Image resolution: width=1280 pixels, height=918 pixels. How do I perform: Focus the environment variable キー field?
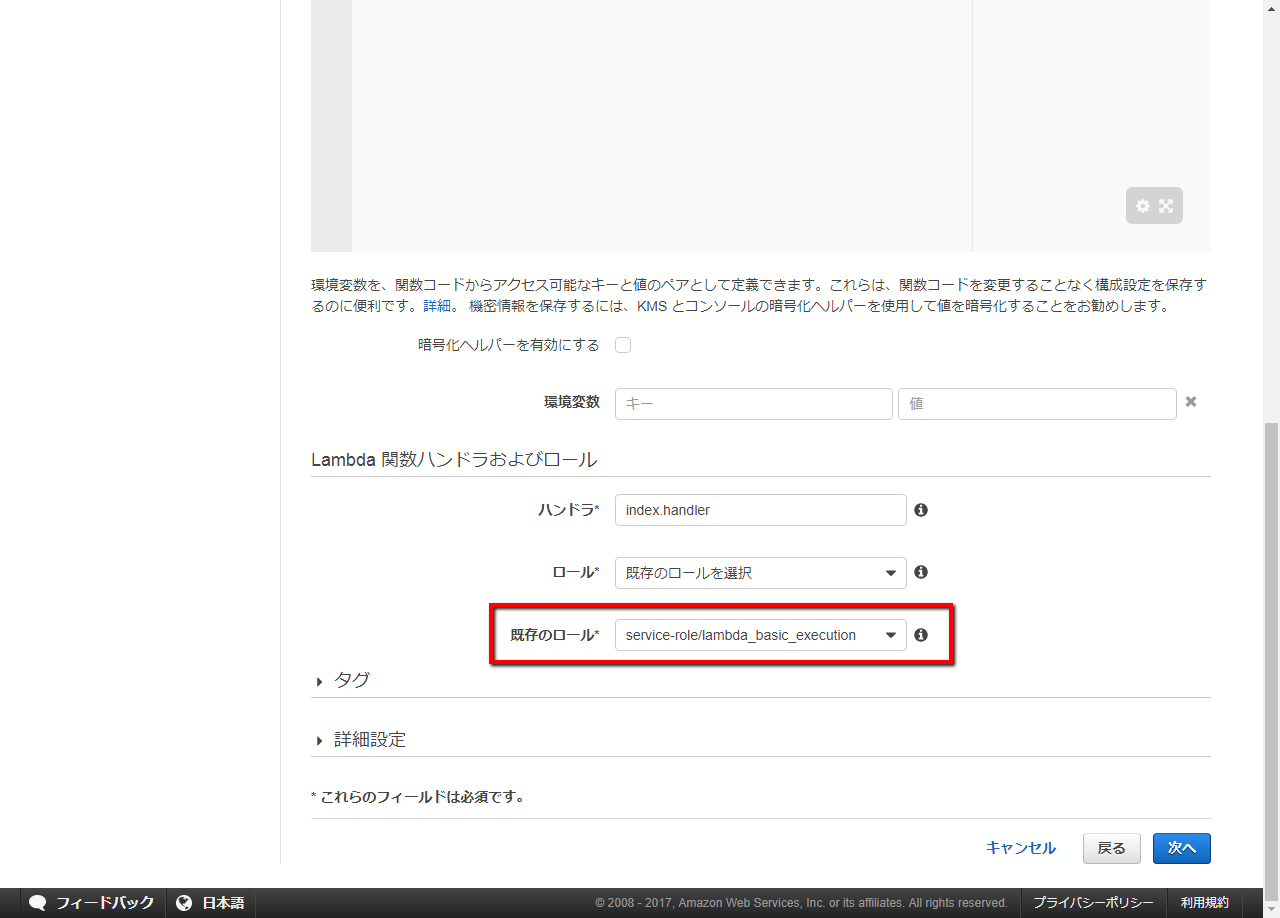pyautogui.click(x=753, y=404)
